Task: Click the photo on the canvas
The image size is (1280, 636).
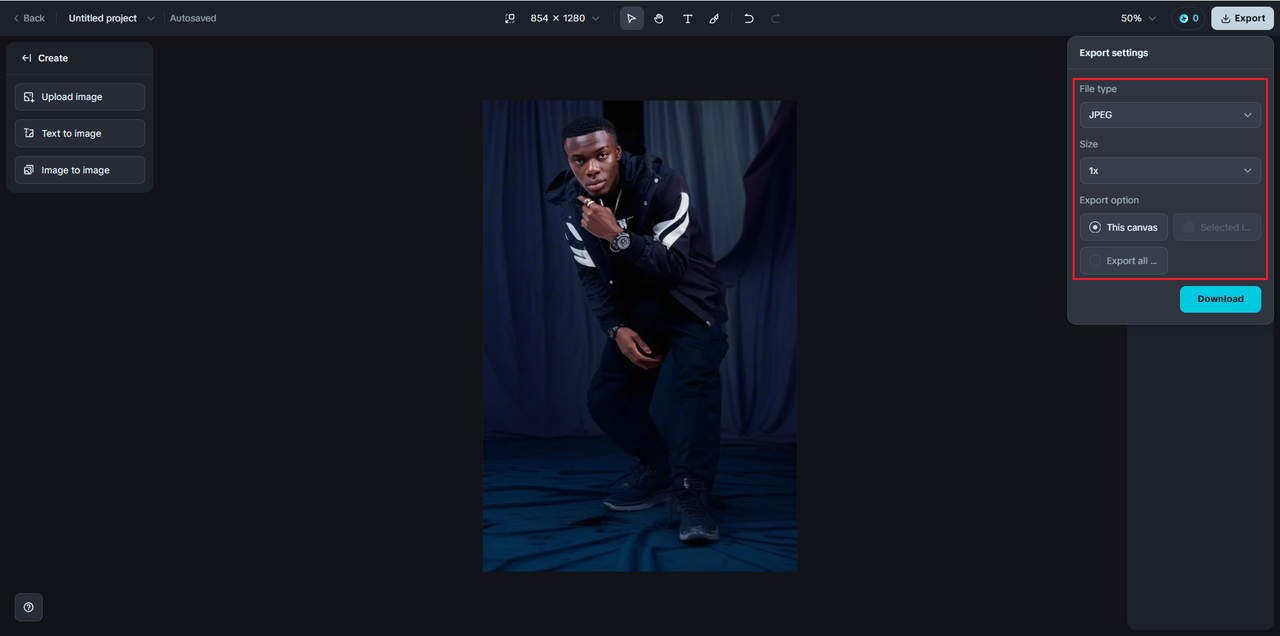Action: point(640,336)
